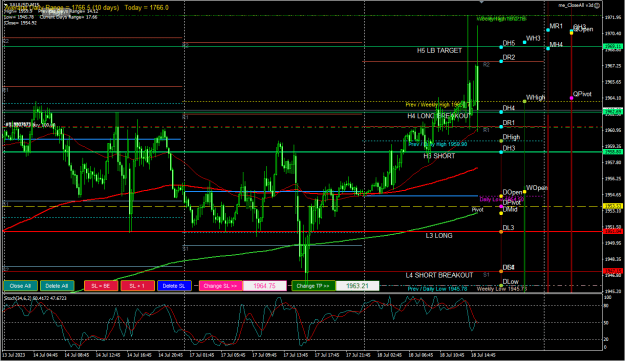625x361 pixels.
Task: Click the WOpen weekly level label
Action: tap(537, 188)
